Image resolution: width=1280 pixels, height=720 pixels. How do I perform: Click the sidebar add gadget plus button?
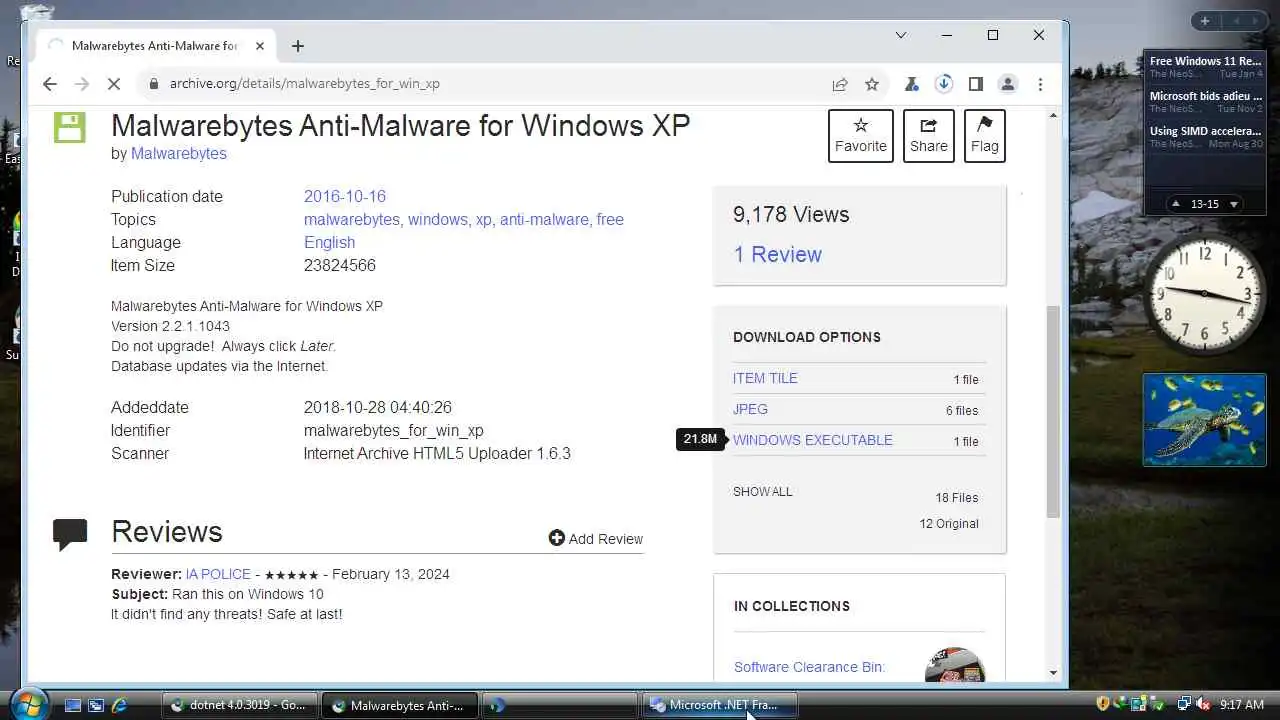tap(1205, 21)
